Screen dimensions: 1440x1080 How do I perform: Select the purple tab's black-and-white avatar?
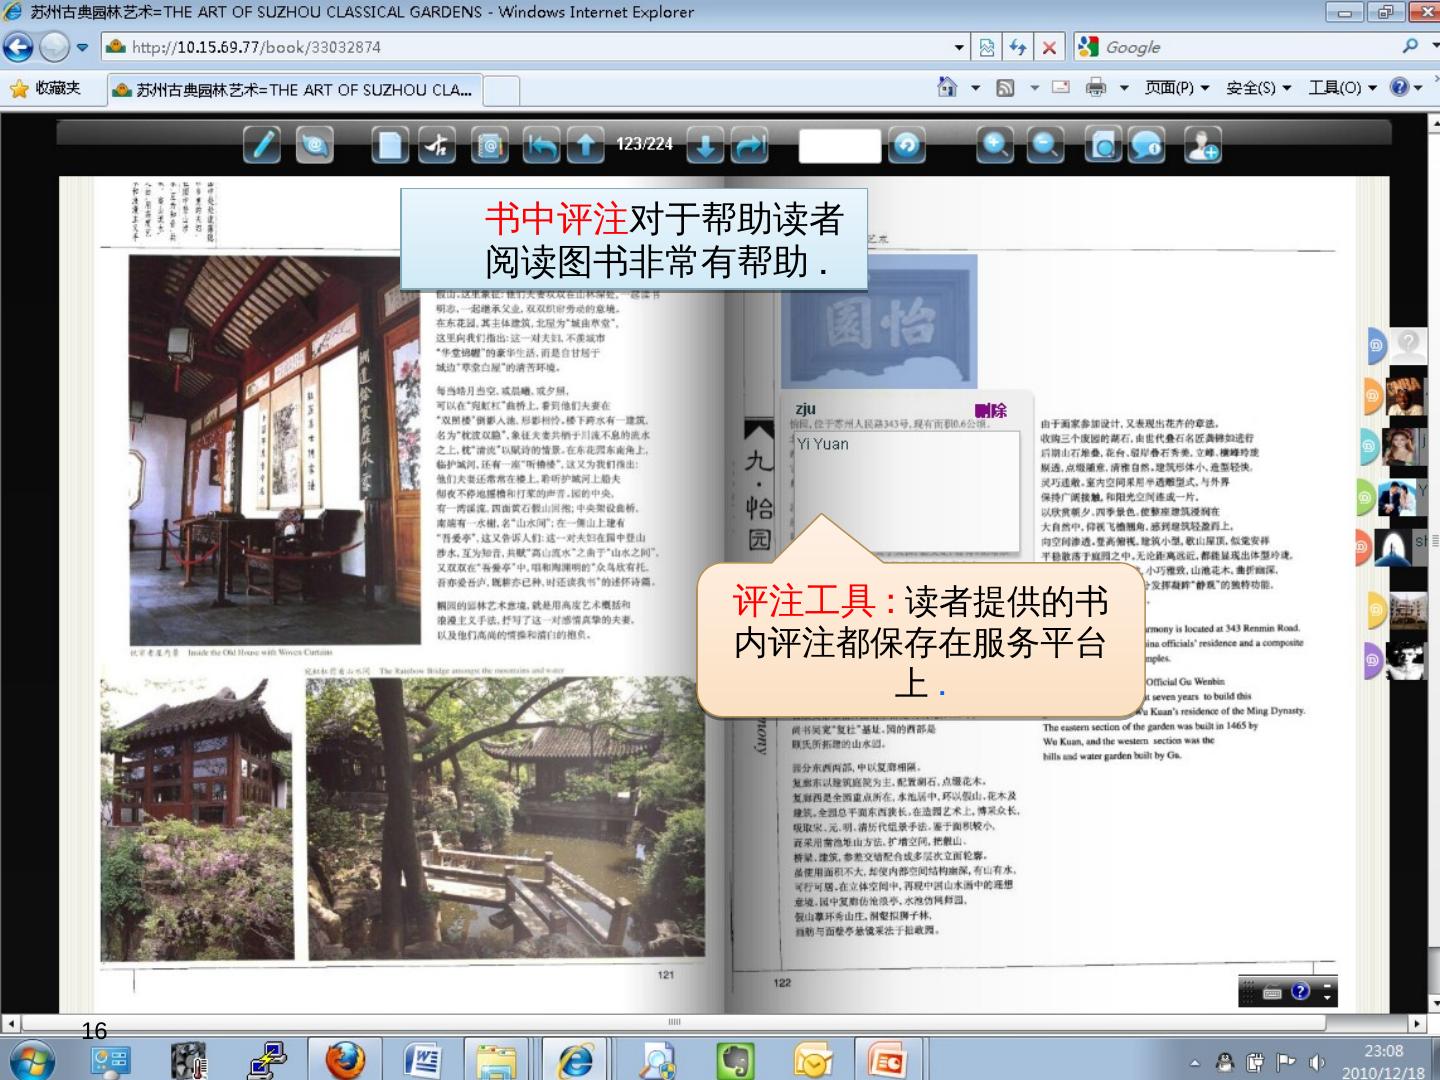1404,660
